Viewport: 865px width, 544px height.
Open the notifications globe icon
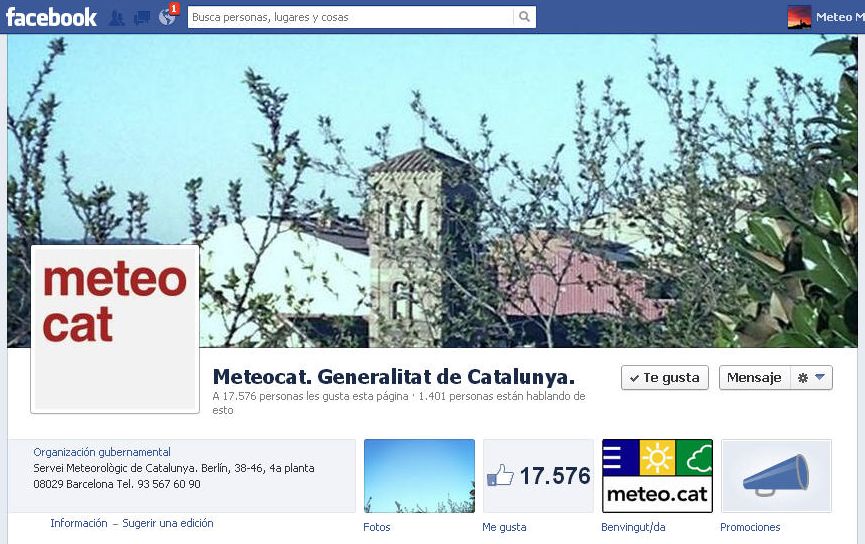[x=167, y=17]
